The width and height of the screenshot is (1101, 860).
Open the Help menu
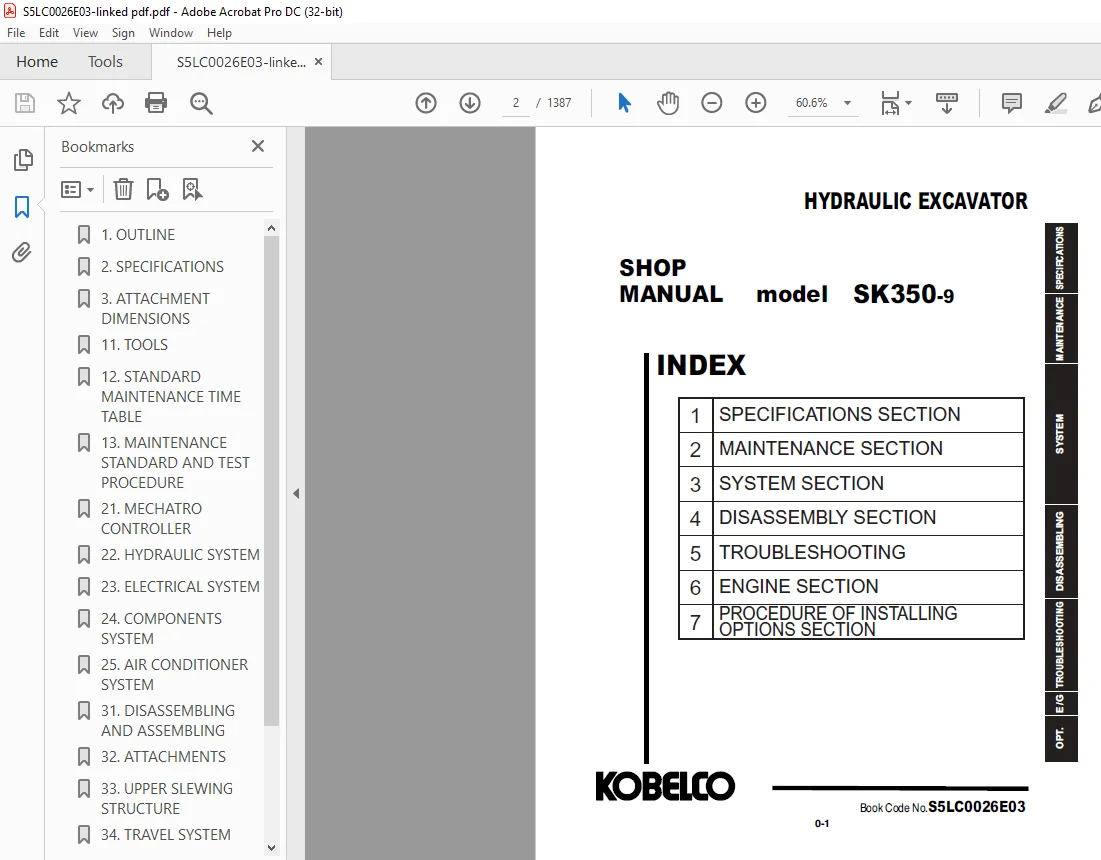pyautogui.click(x=219, y=33)
